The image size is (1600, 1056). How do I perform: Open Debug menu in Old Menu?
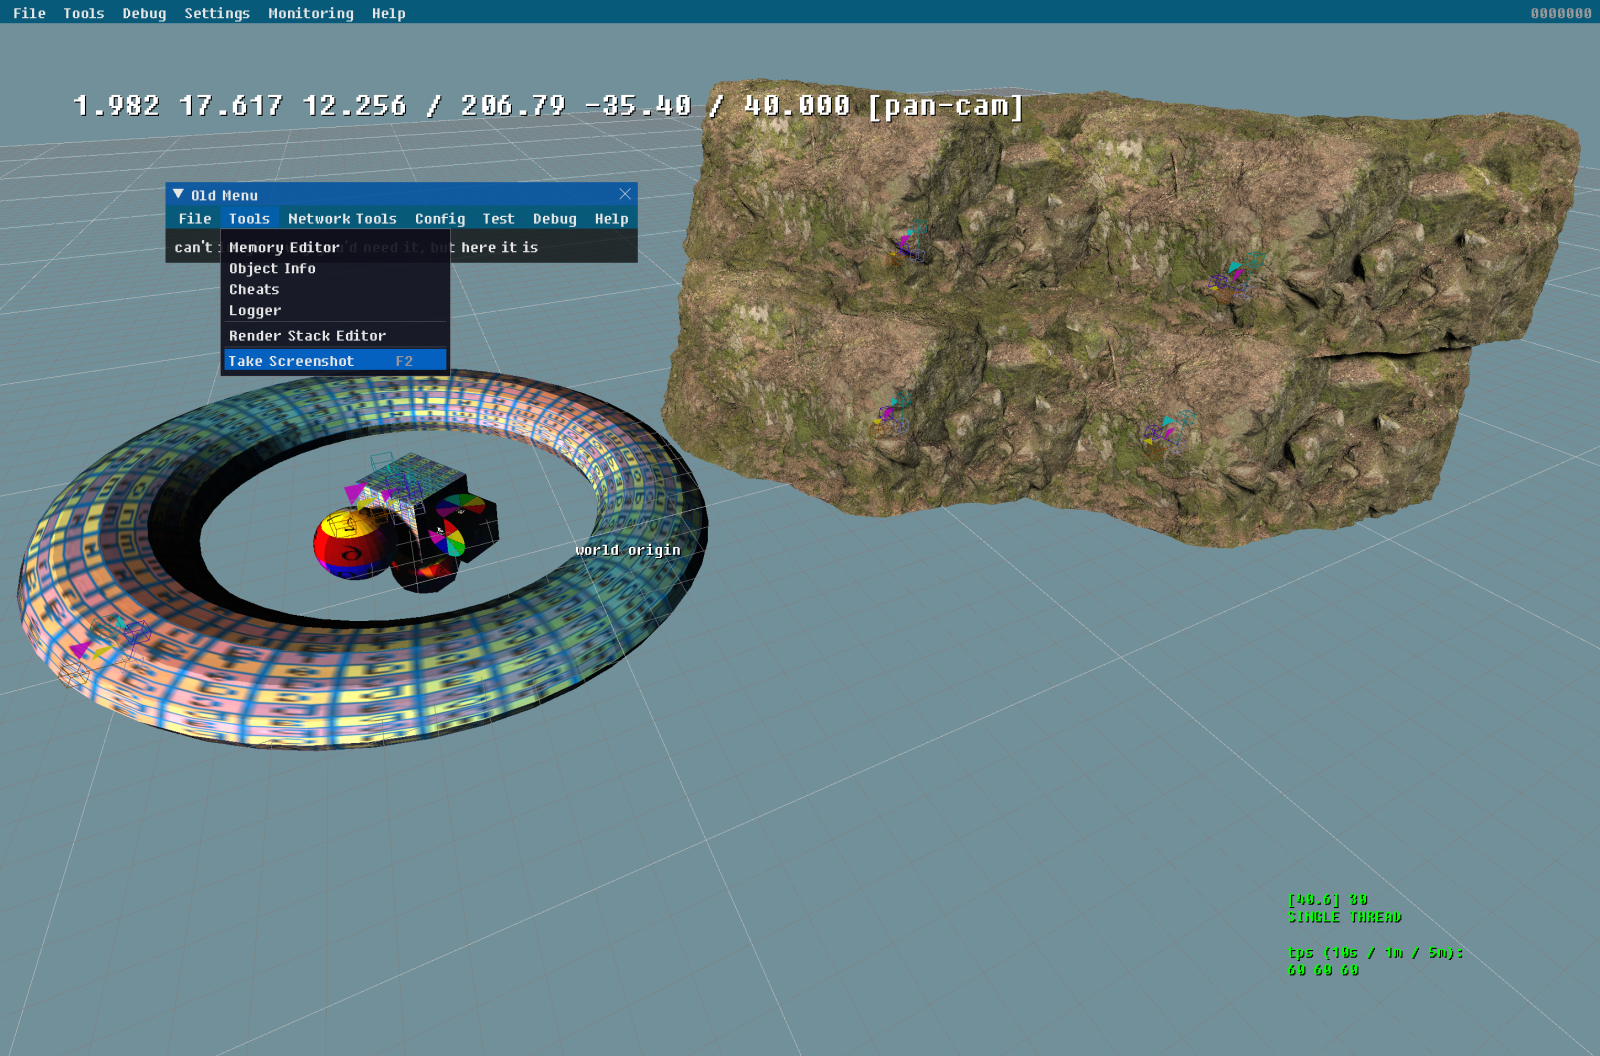click(554, 218)
